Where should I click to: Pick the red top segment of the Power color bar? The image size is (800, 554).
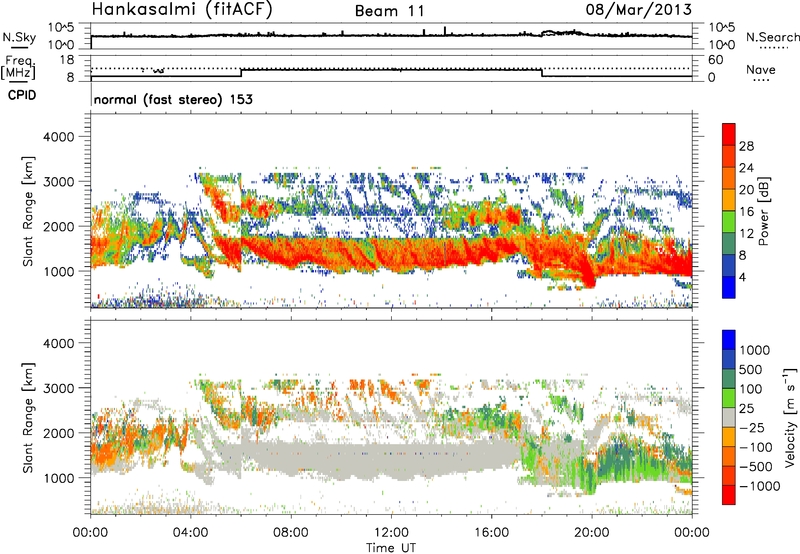[729, 134]
